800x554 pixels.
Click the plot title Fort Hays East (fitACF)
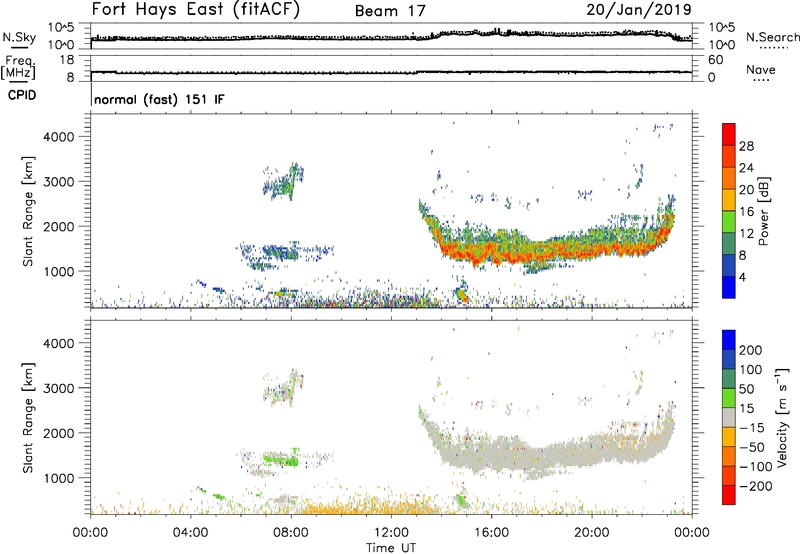pos(196,10)
